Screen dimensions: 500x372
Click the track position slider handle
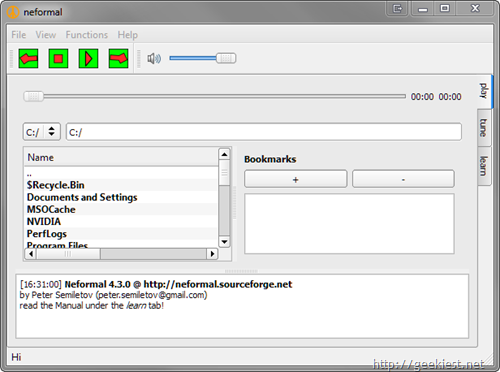(x=33, y=97)
